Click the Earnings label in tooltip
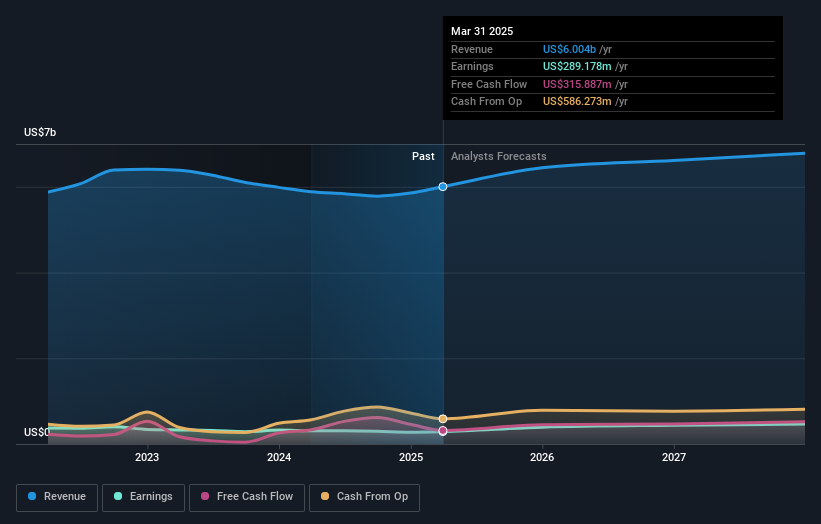Image resolution: width=821 pixels, height=524 pixels. click(x=472, y=66)
